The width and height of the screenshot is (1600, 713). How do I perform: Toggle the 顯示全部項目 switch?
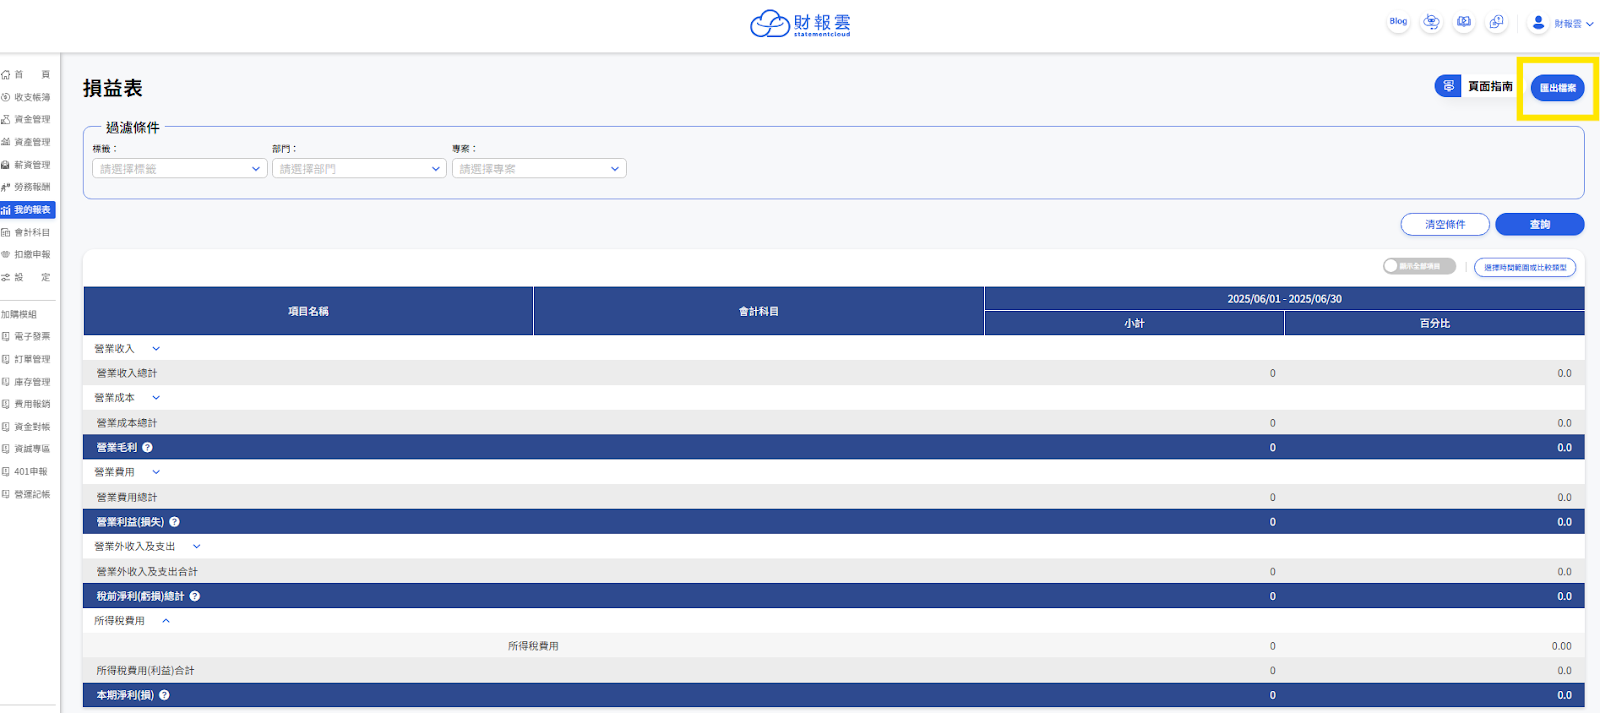pos(1419,266)
